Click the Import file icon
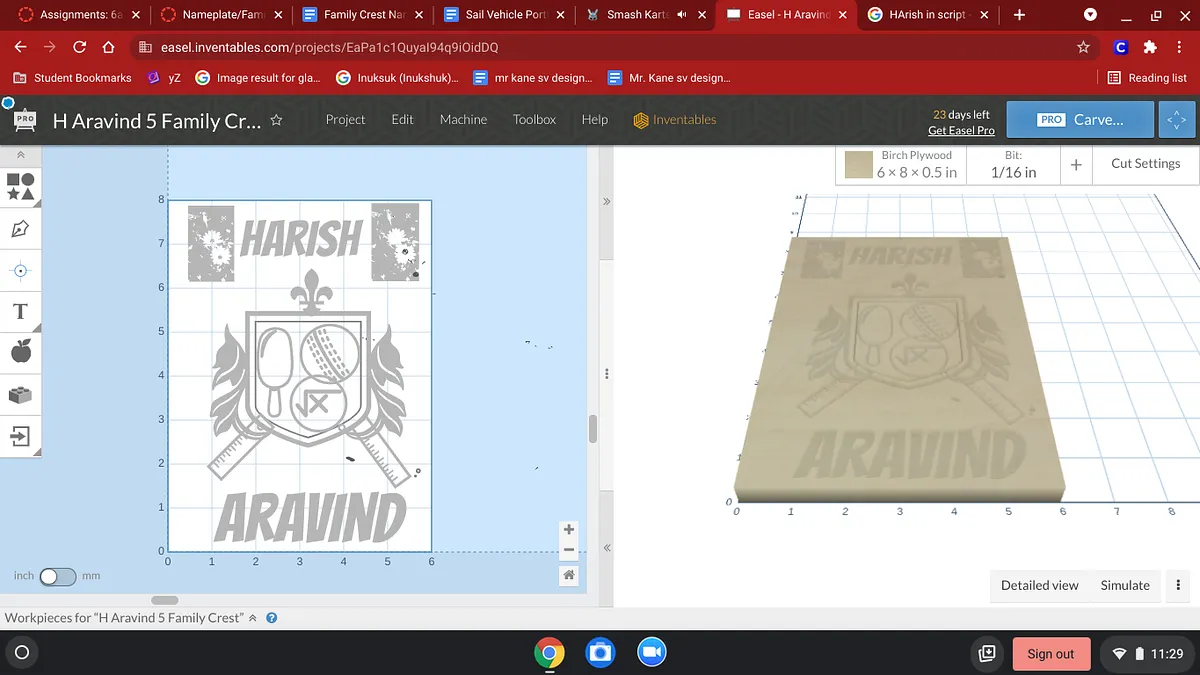This screenshot has width=1200, height=675. 21,436
